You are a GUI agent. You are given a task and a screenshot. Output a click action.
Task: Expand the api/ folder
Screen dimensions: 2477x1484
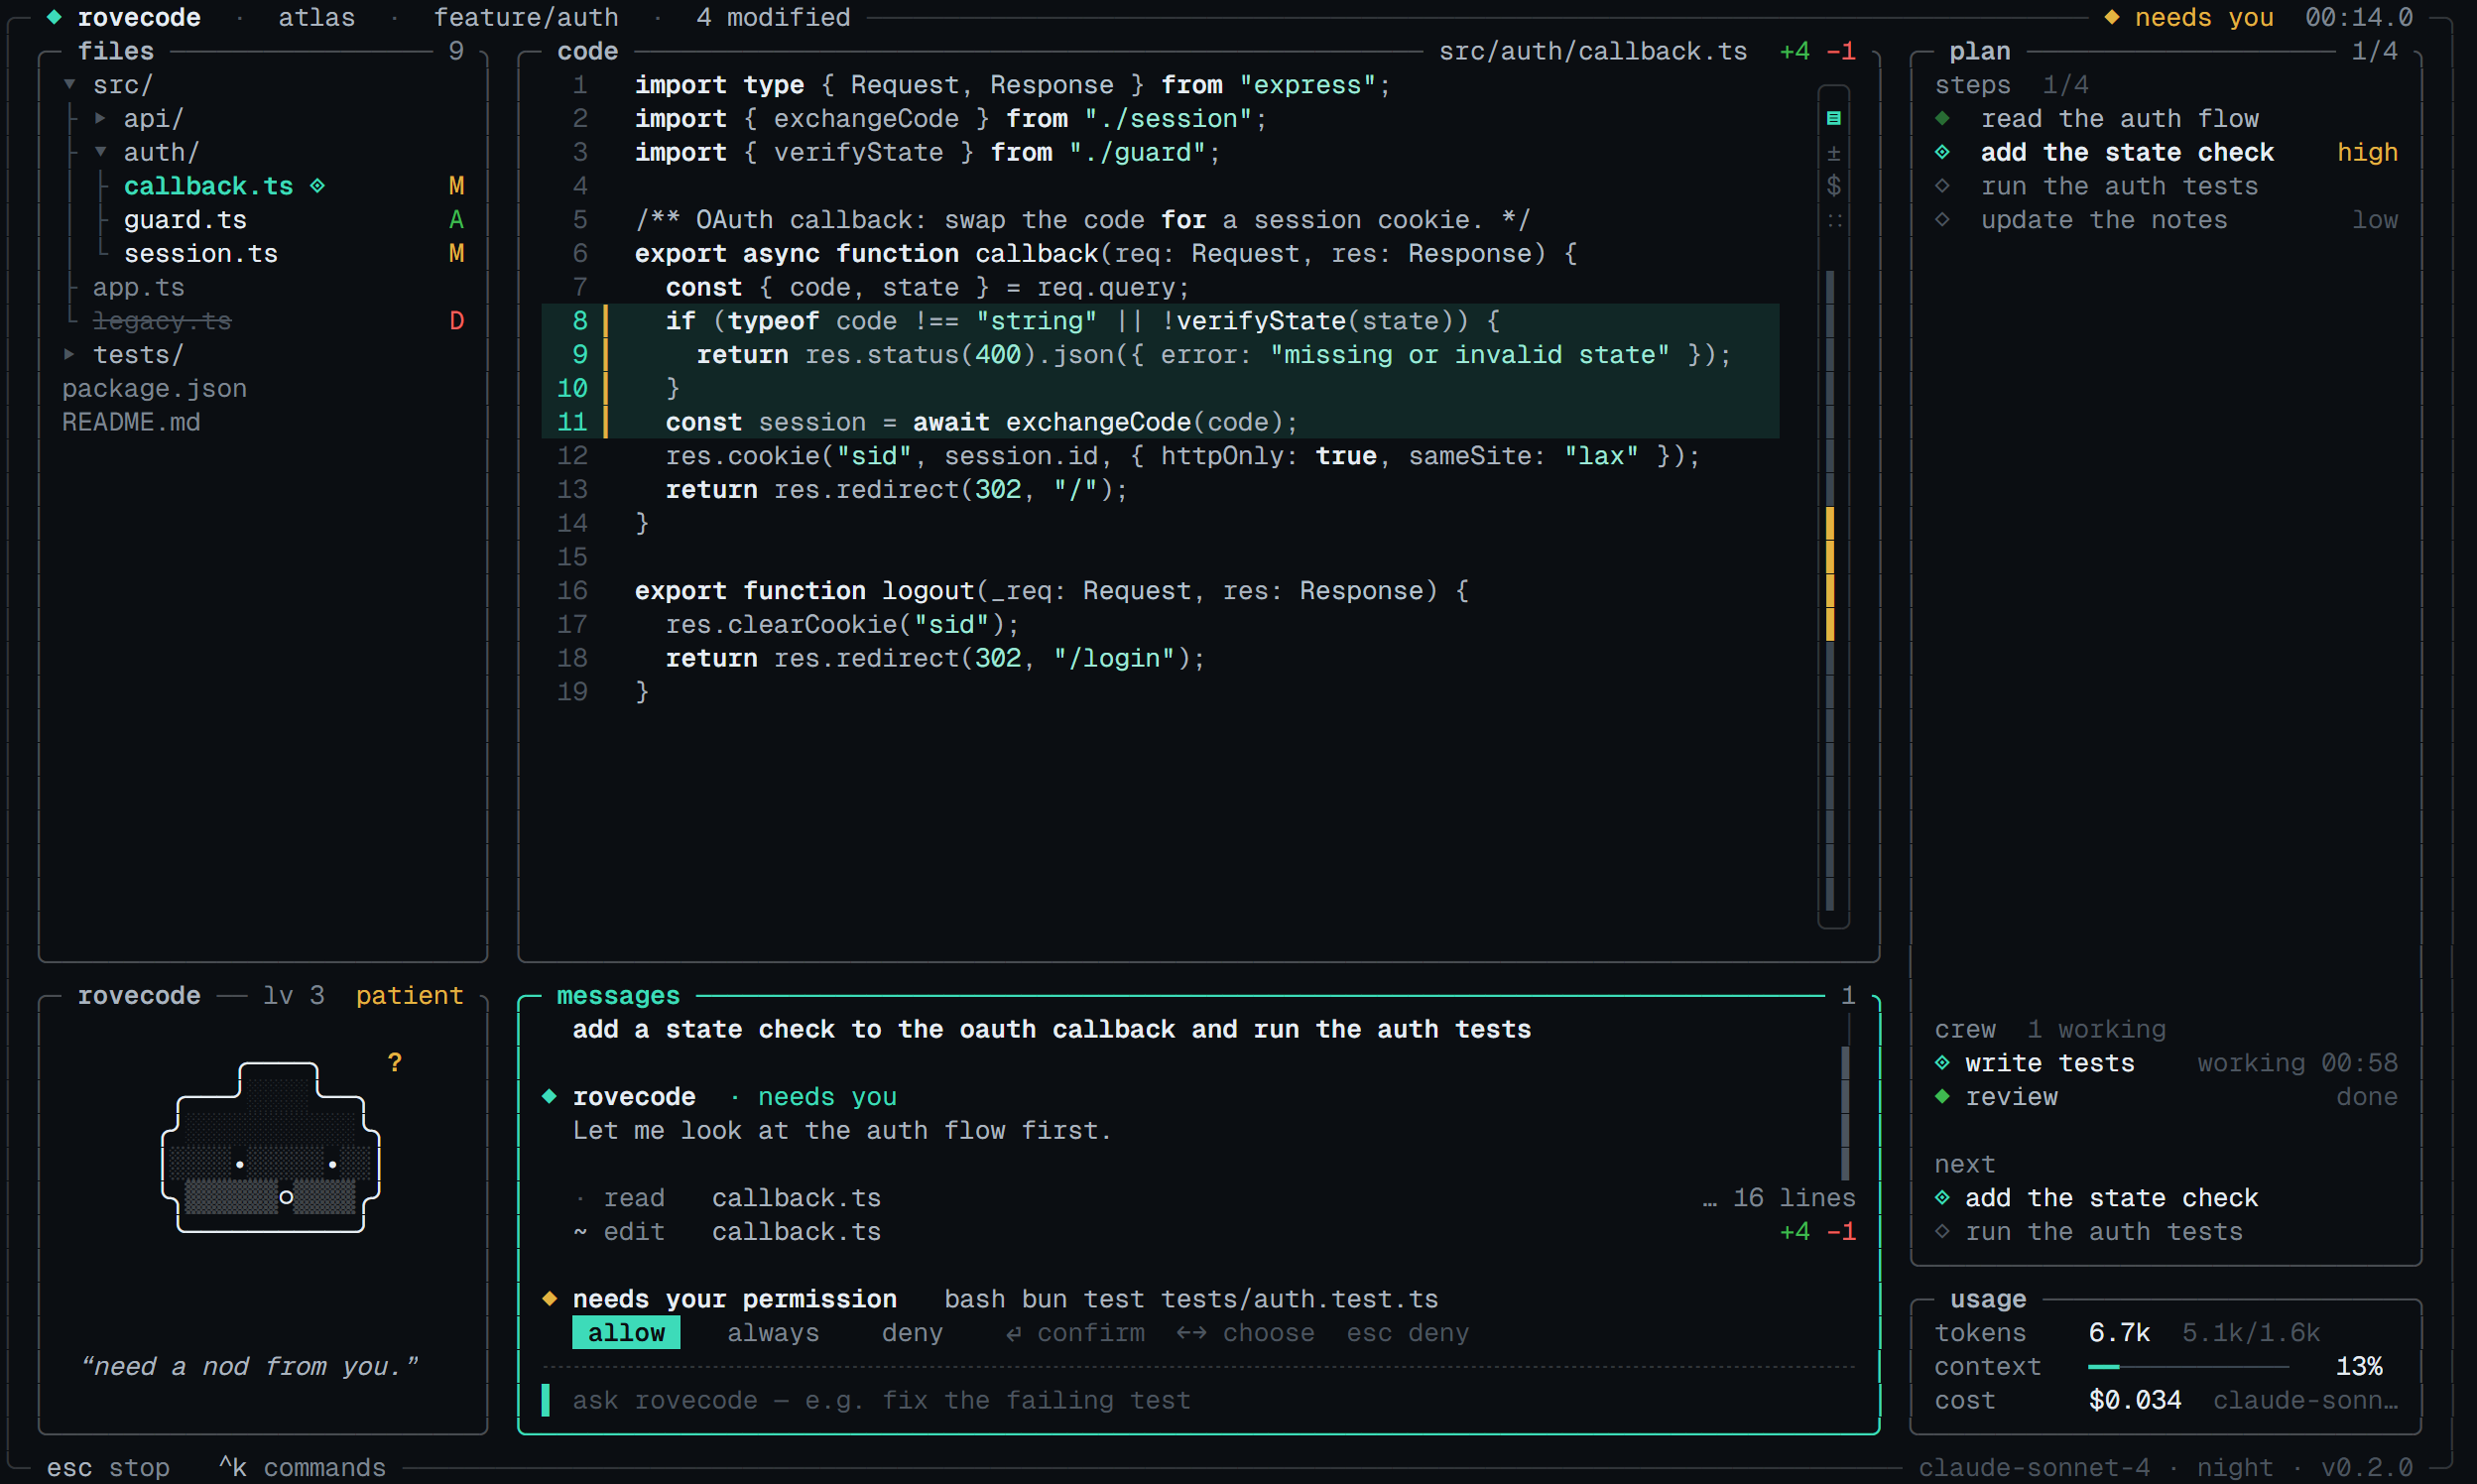pyautogui.click(x=100, y=119)
